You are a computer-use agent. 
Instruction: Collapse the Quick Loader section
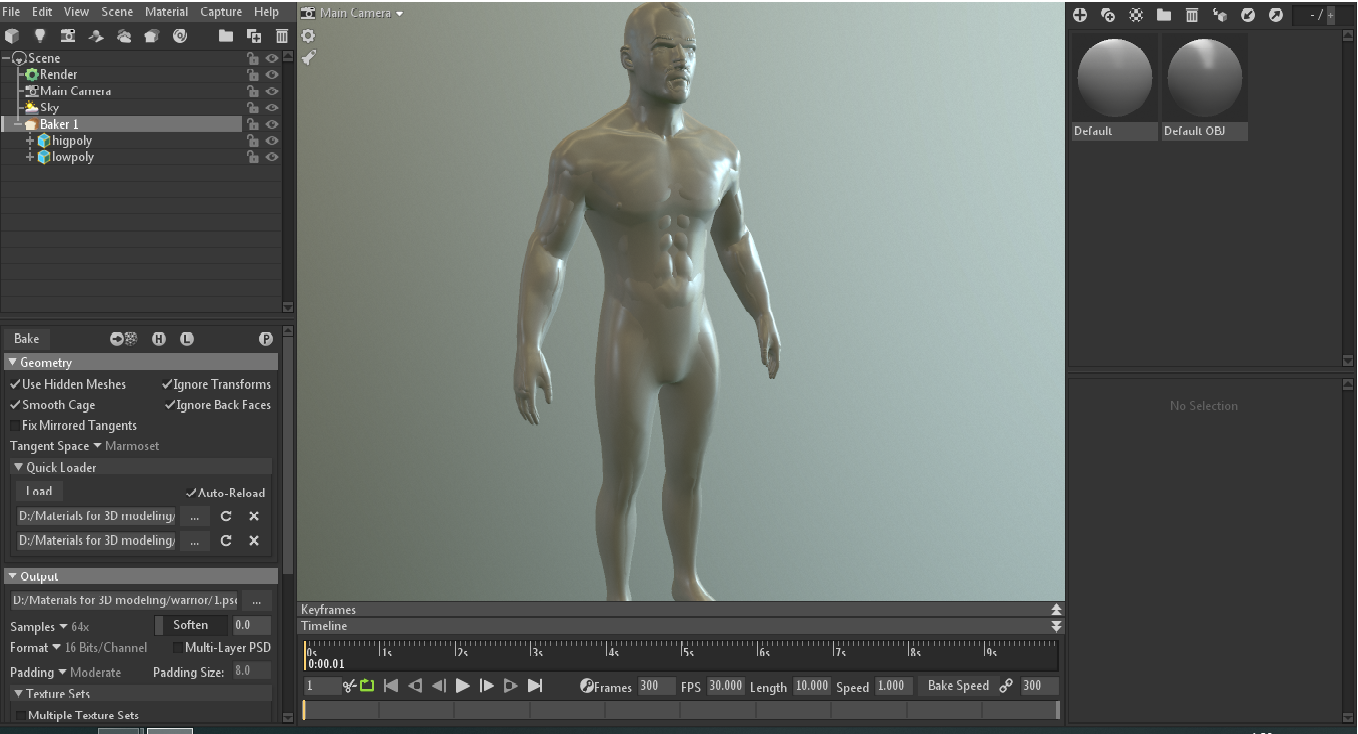18,468
